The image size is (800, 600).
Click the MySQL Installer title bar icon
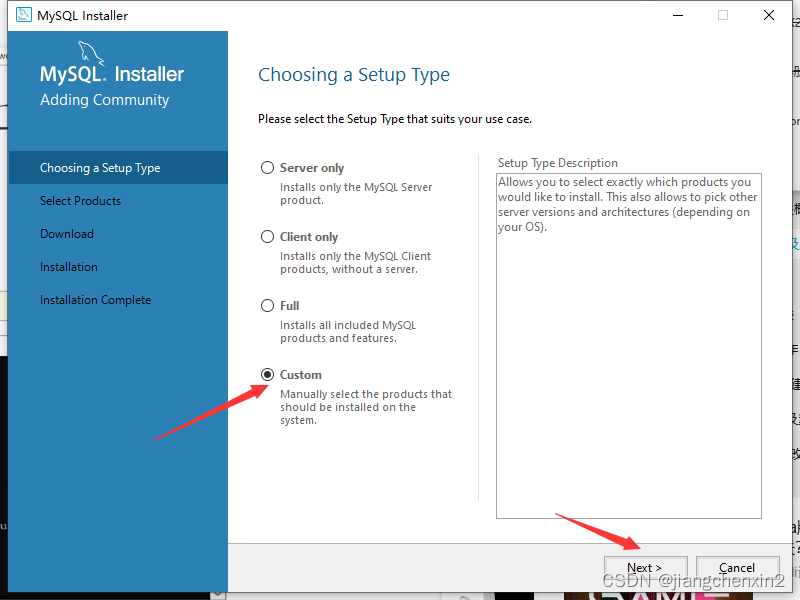click(x=23, y=15)
